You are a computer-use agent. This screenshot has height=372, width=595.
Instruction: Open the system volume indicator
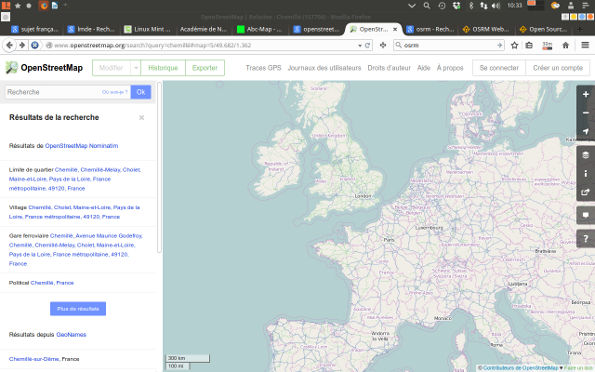(x=496, y=5)
